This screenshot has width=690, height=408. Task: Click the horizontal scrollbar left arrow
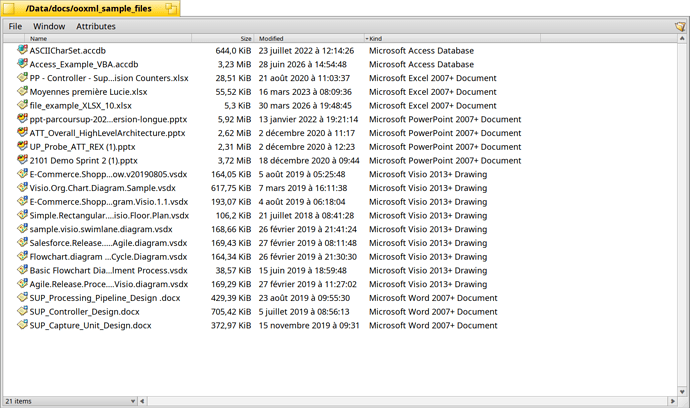142,401
